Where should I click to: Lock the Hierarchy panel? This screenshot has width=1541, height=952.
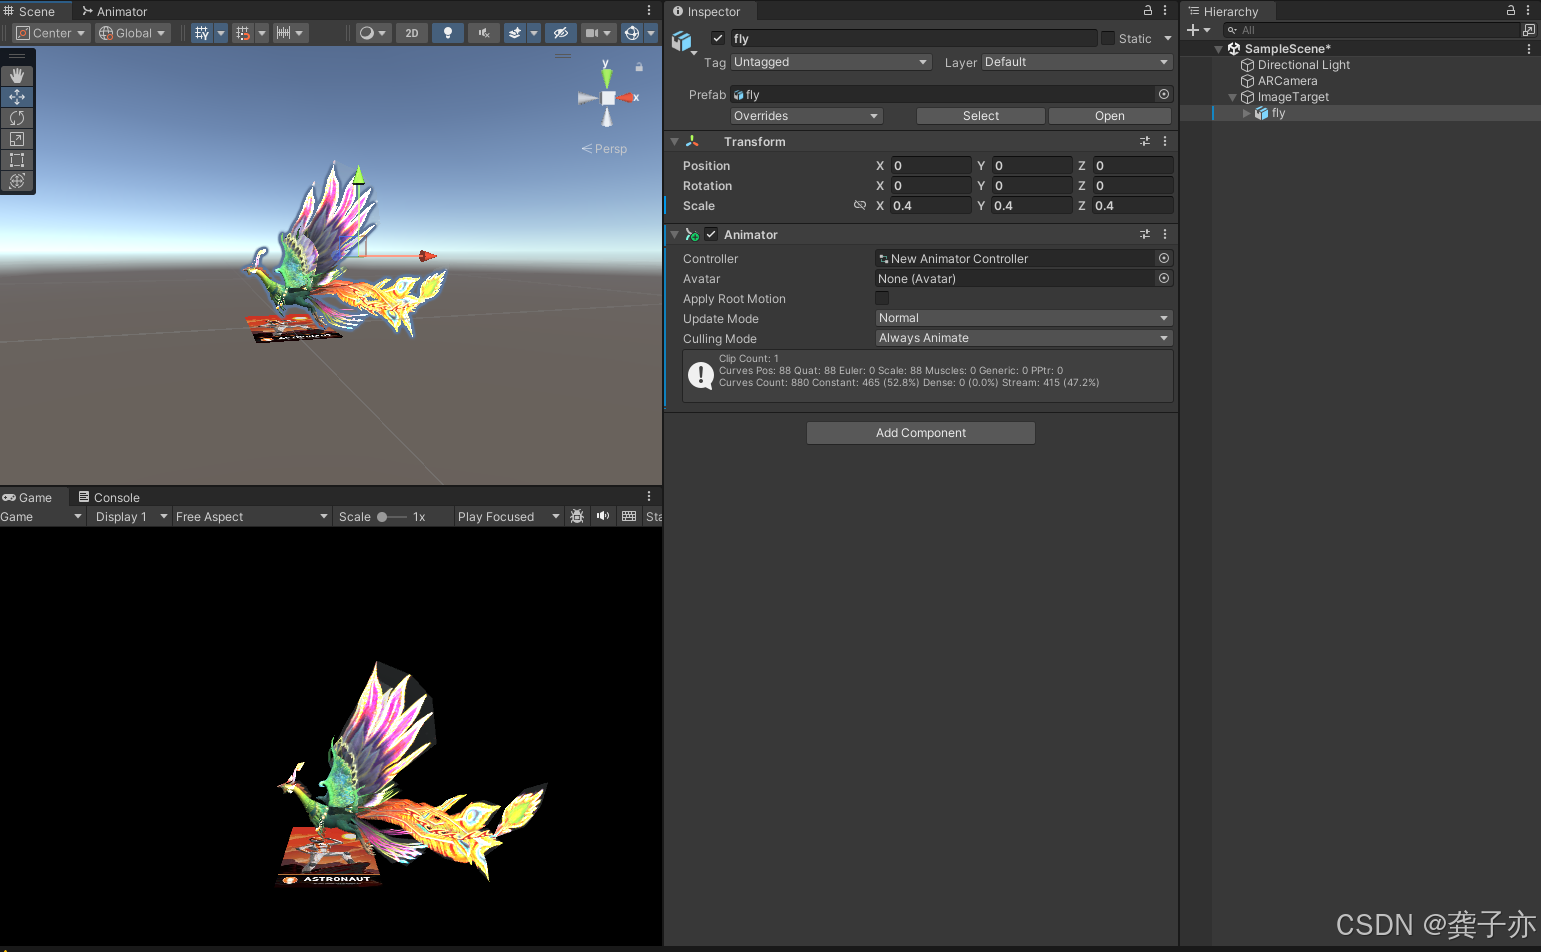click(x=1511, y=11)
